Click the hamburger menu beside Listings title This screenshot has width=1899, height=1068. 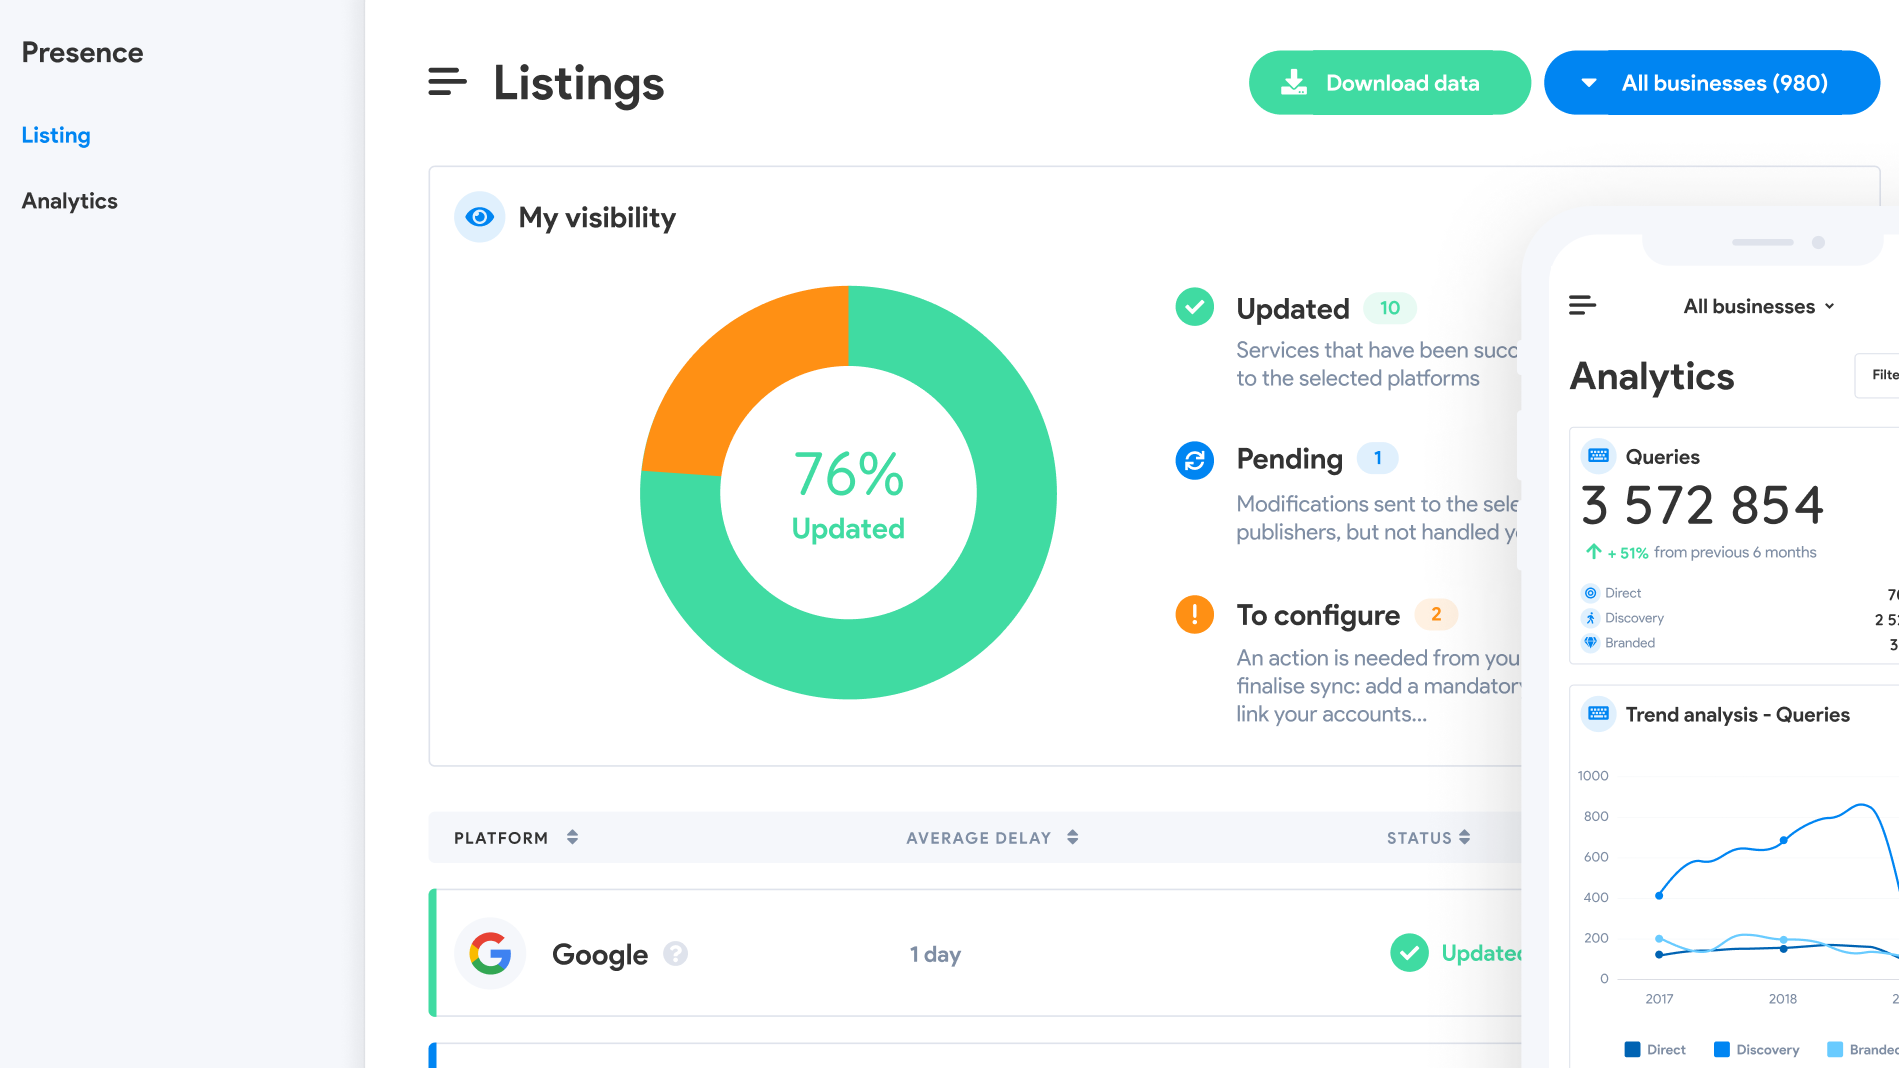(x=446, y=83)
